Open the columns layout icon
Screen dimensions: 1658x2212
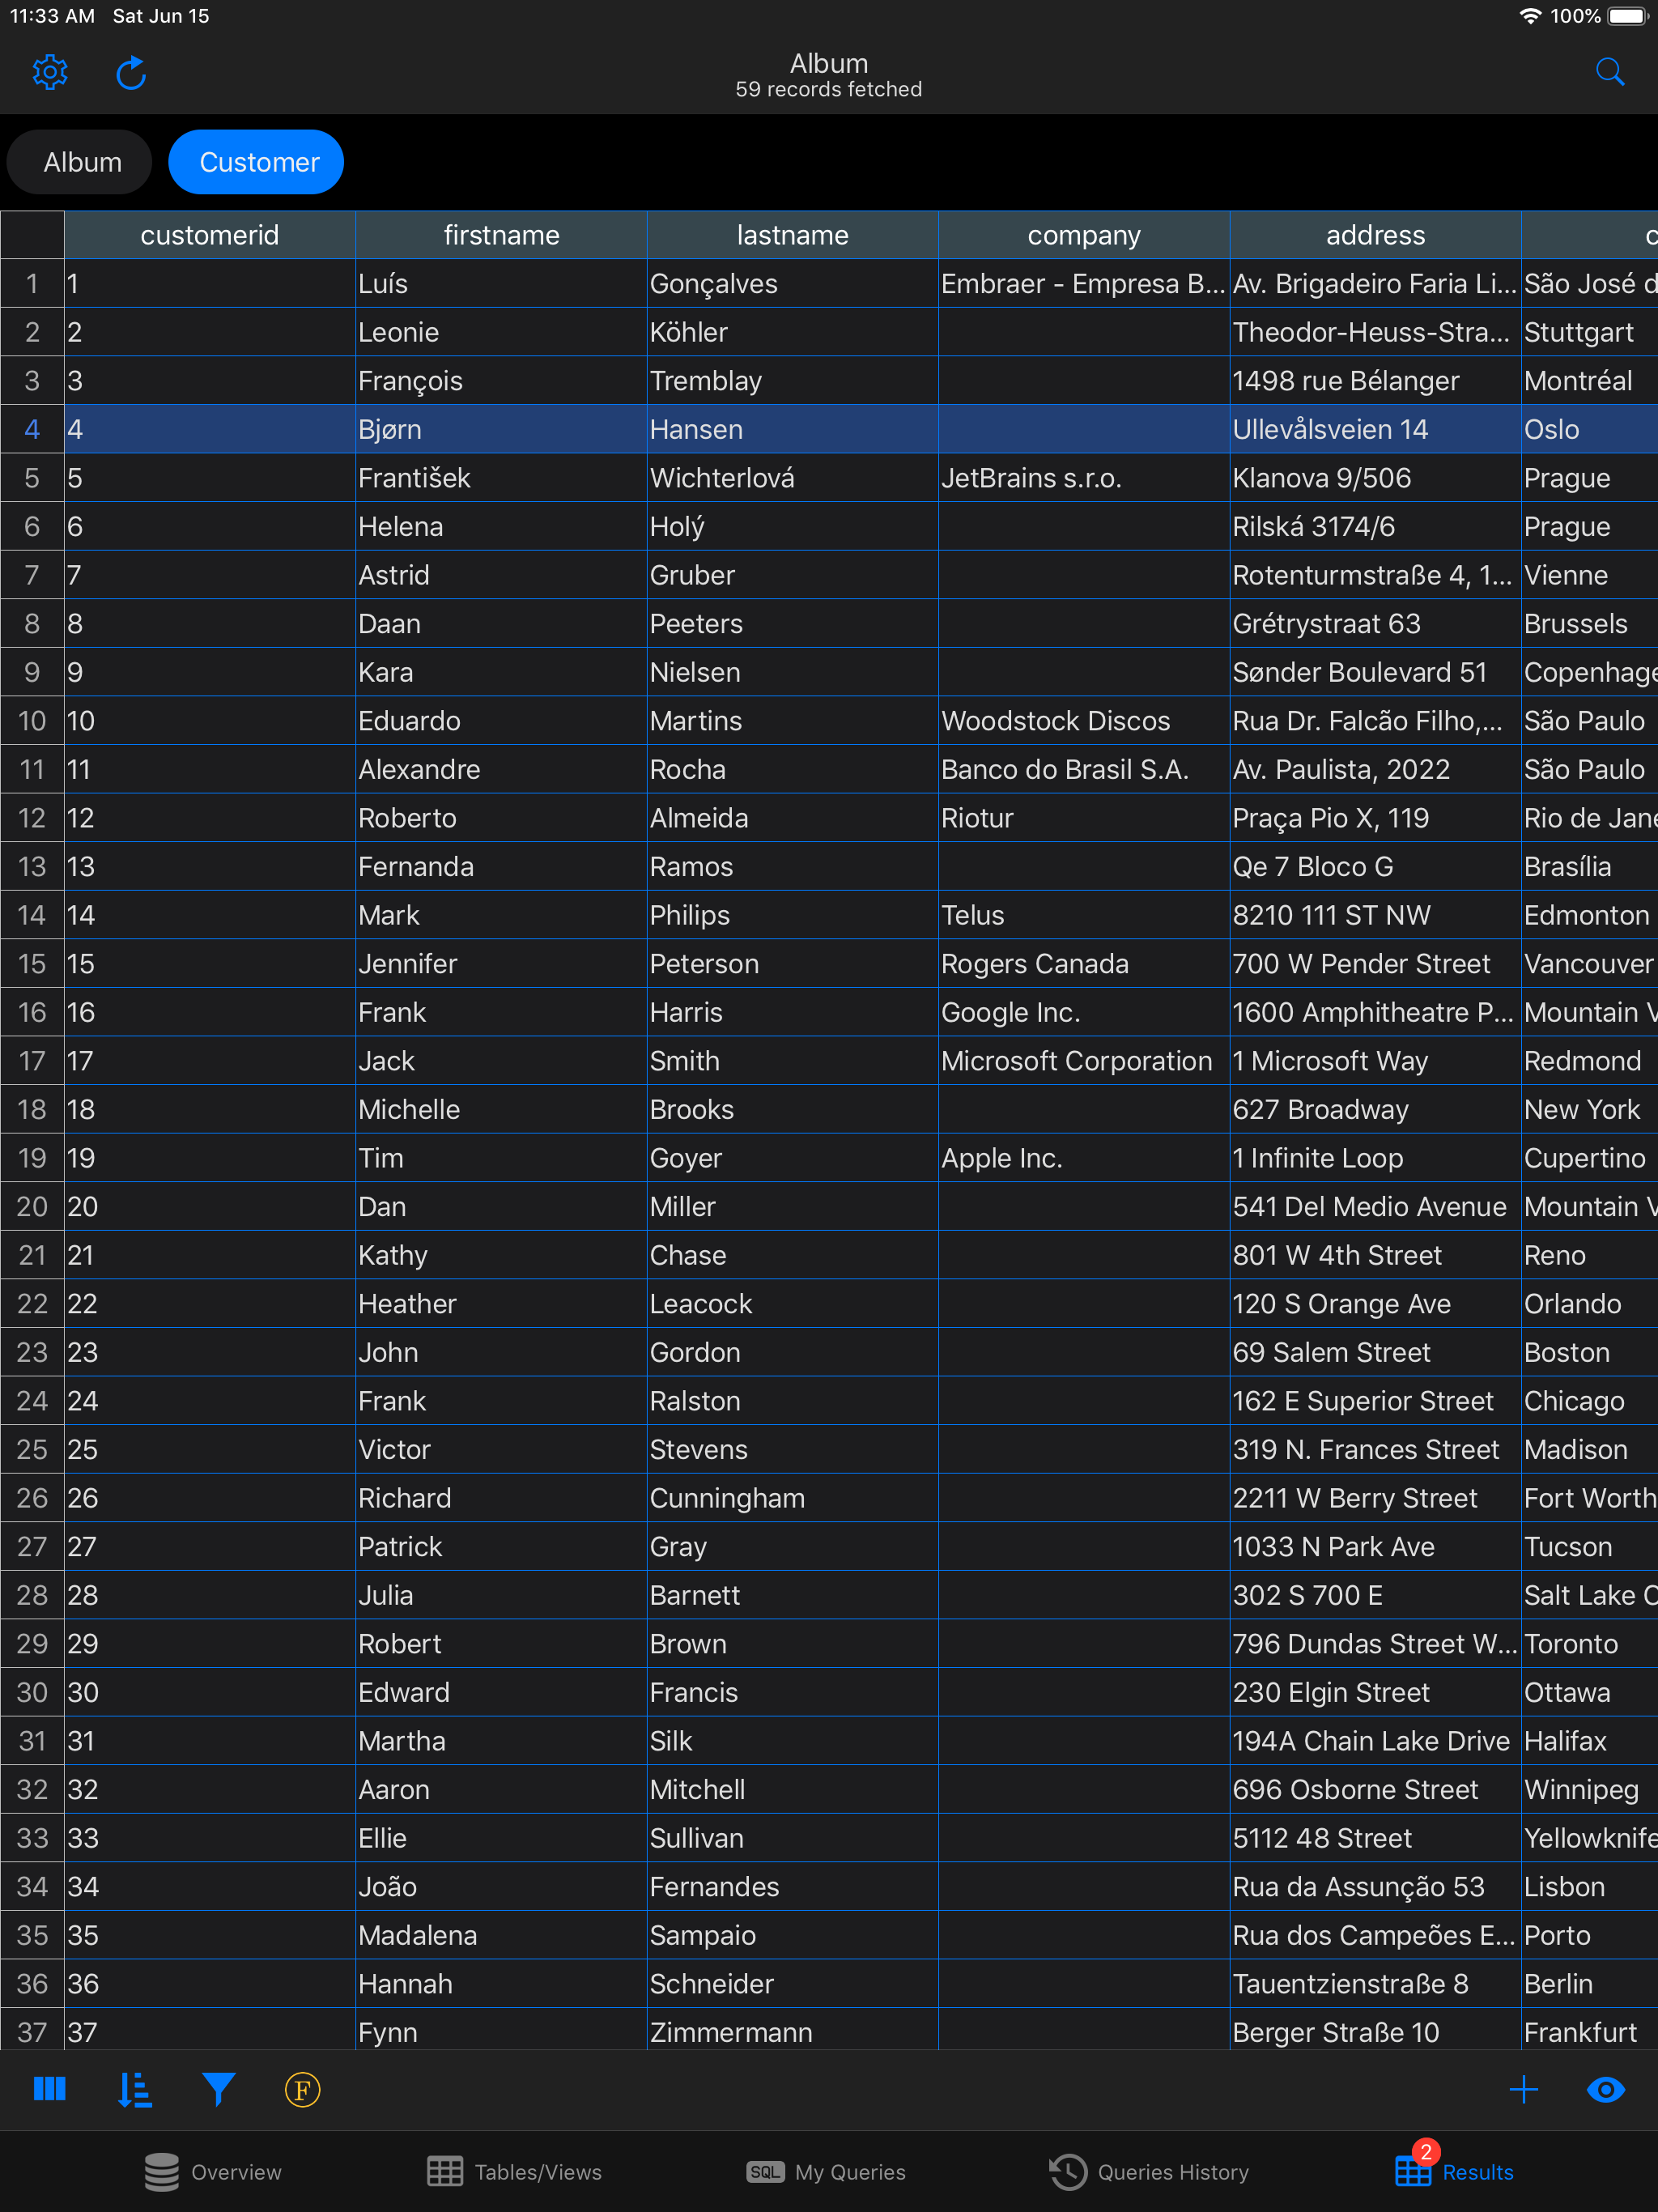[x=50, y=2089]
